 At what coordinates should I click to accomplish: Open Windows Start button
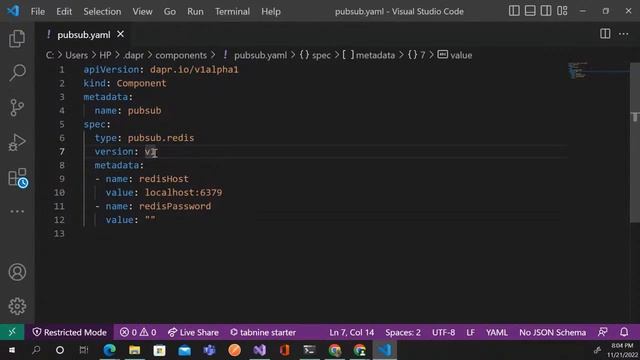click(12, 350)
